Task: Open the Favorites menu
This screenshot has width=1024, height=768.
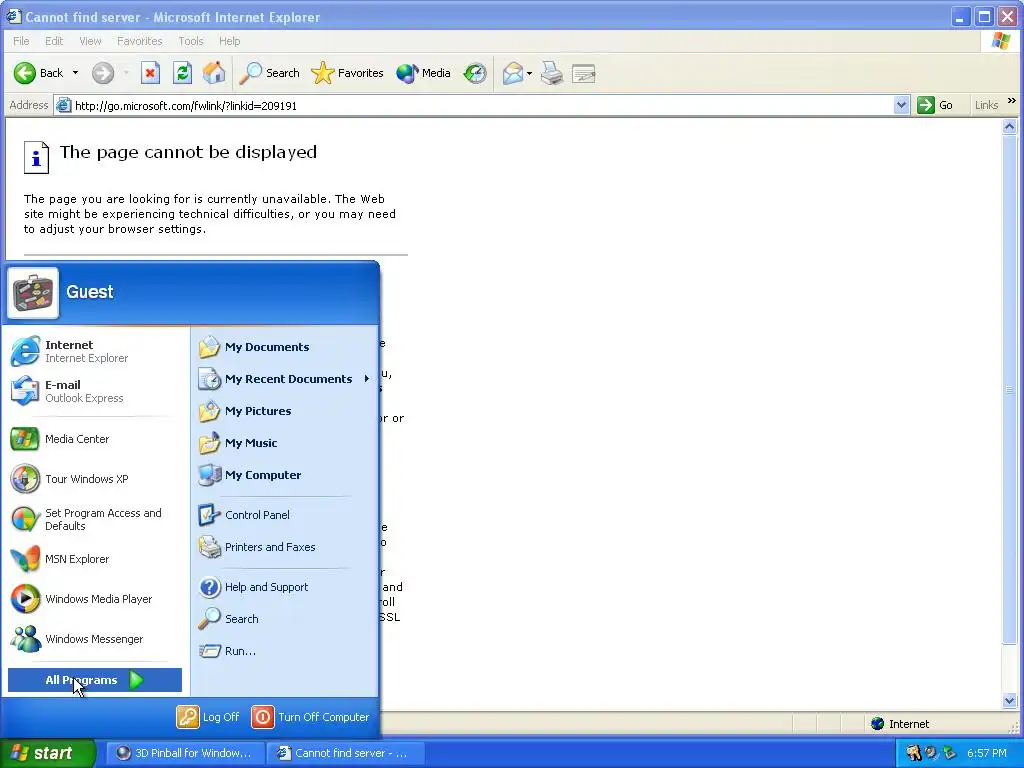Action: (140, 41)
